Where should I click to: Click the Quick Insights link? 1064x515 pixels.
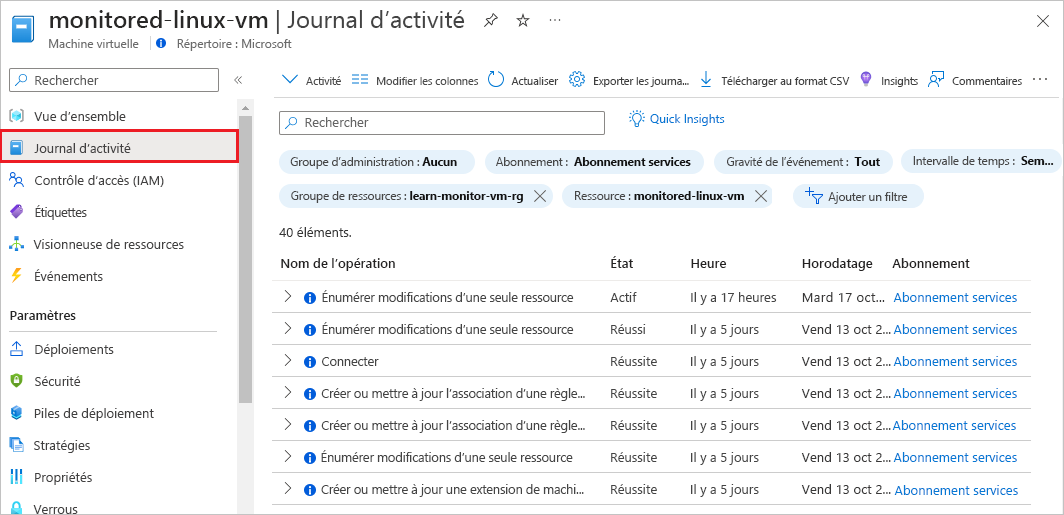[687, 119]
